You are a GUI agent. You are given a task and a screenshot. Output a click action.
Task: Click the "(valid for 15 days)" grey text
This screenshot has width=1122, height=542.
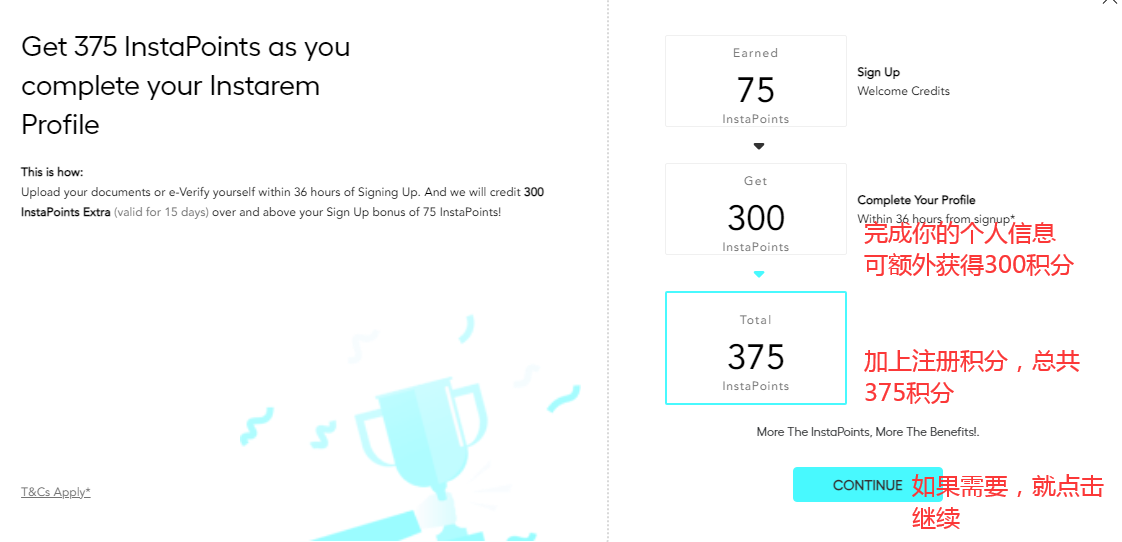161,212
